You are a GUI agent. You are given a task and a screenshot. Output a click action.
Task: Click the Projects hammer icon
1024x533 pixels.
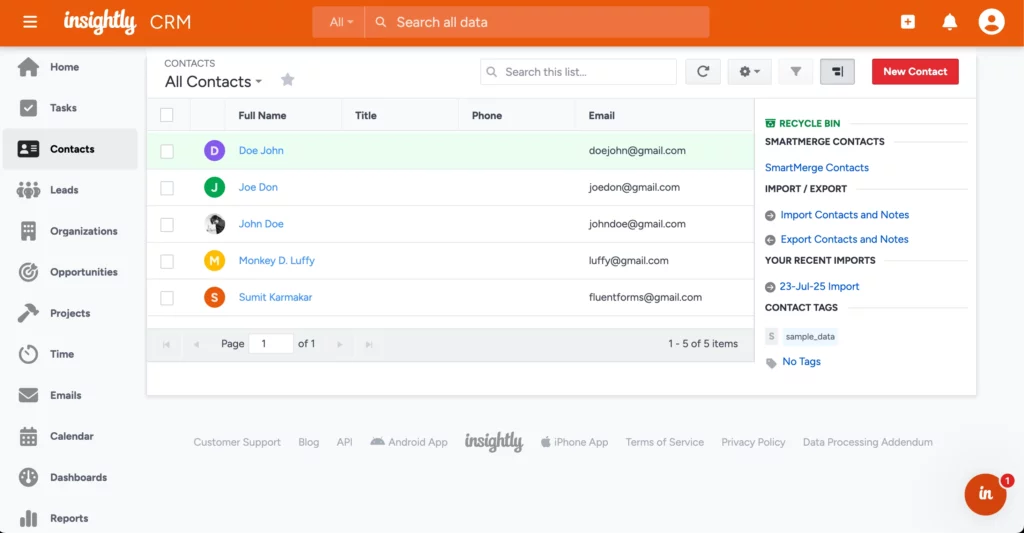point(28,313)
